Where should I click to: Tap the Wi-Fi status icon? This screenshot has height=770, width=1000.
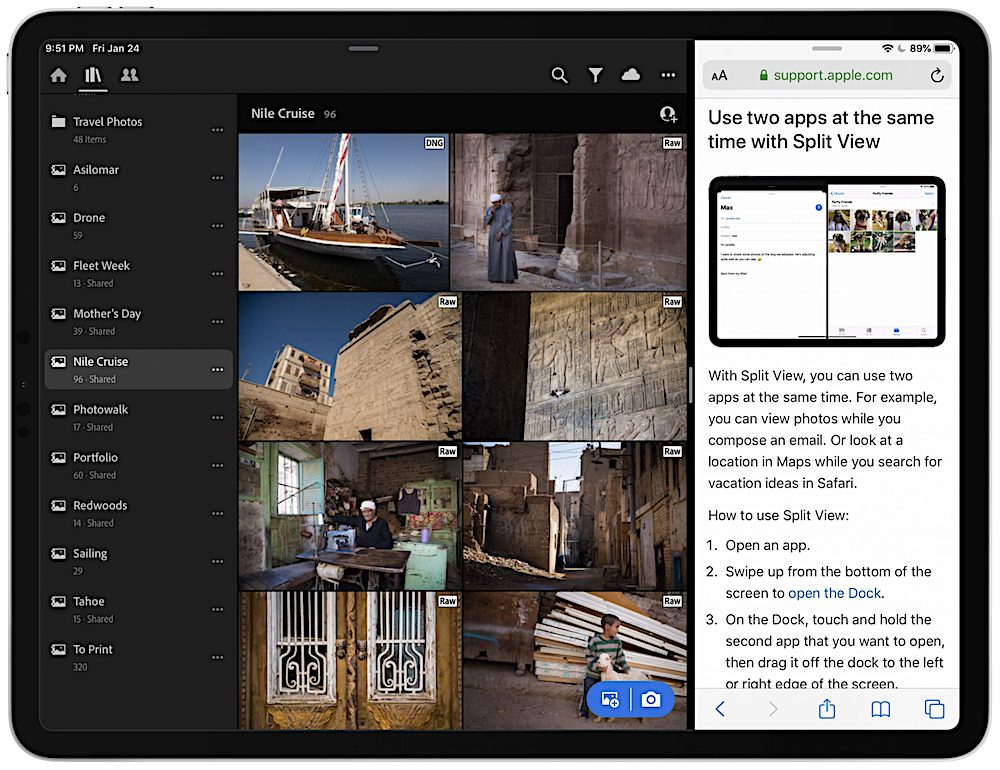tap(887, 48)
